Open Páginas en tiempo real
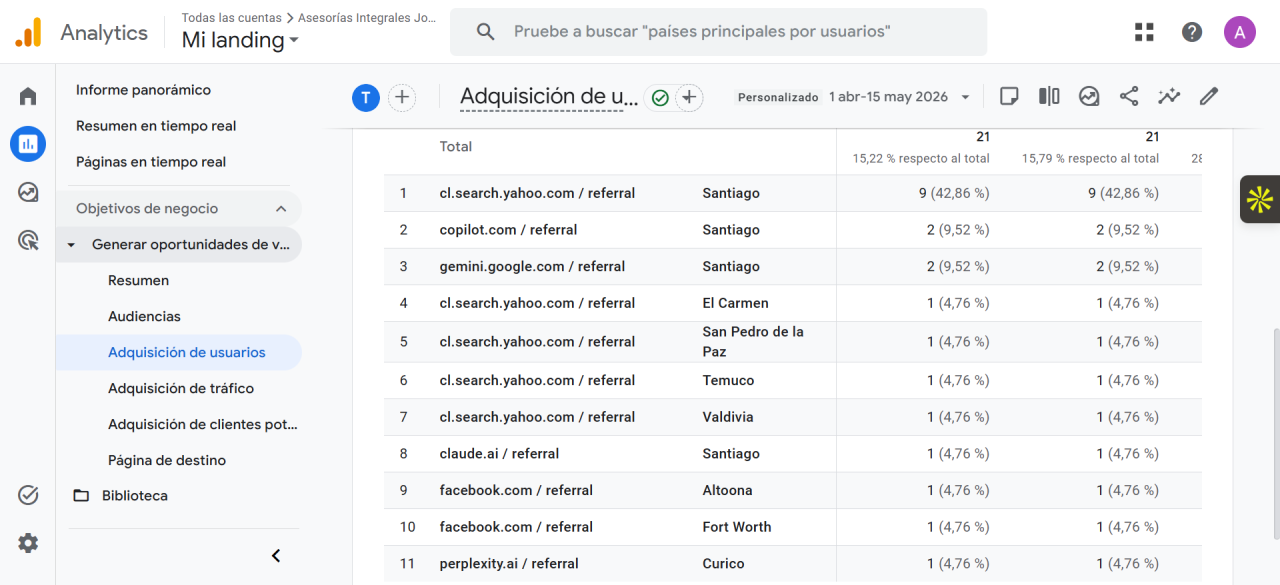The height and width of the screenshot is (585, 1280). click(x=151, y=162)
